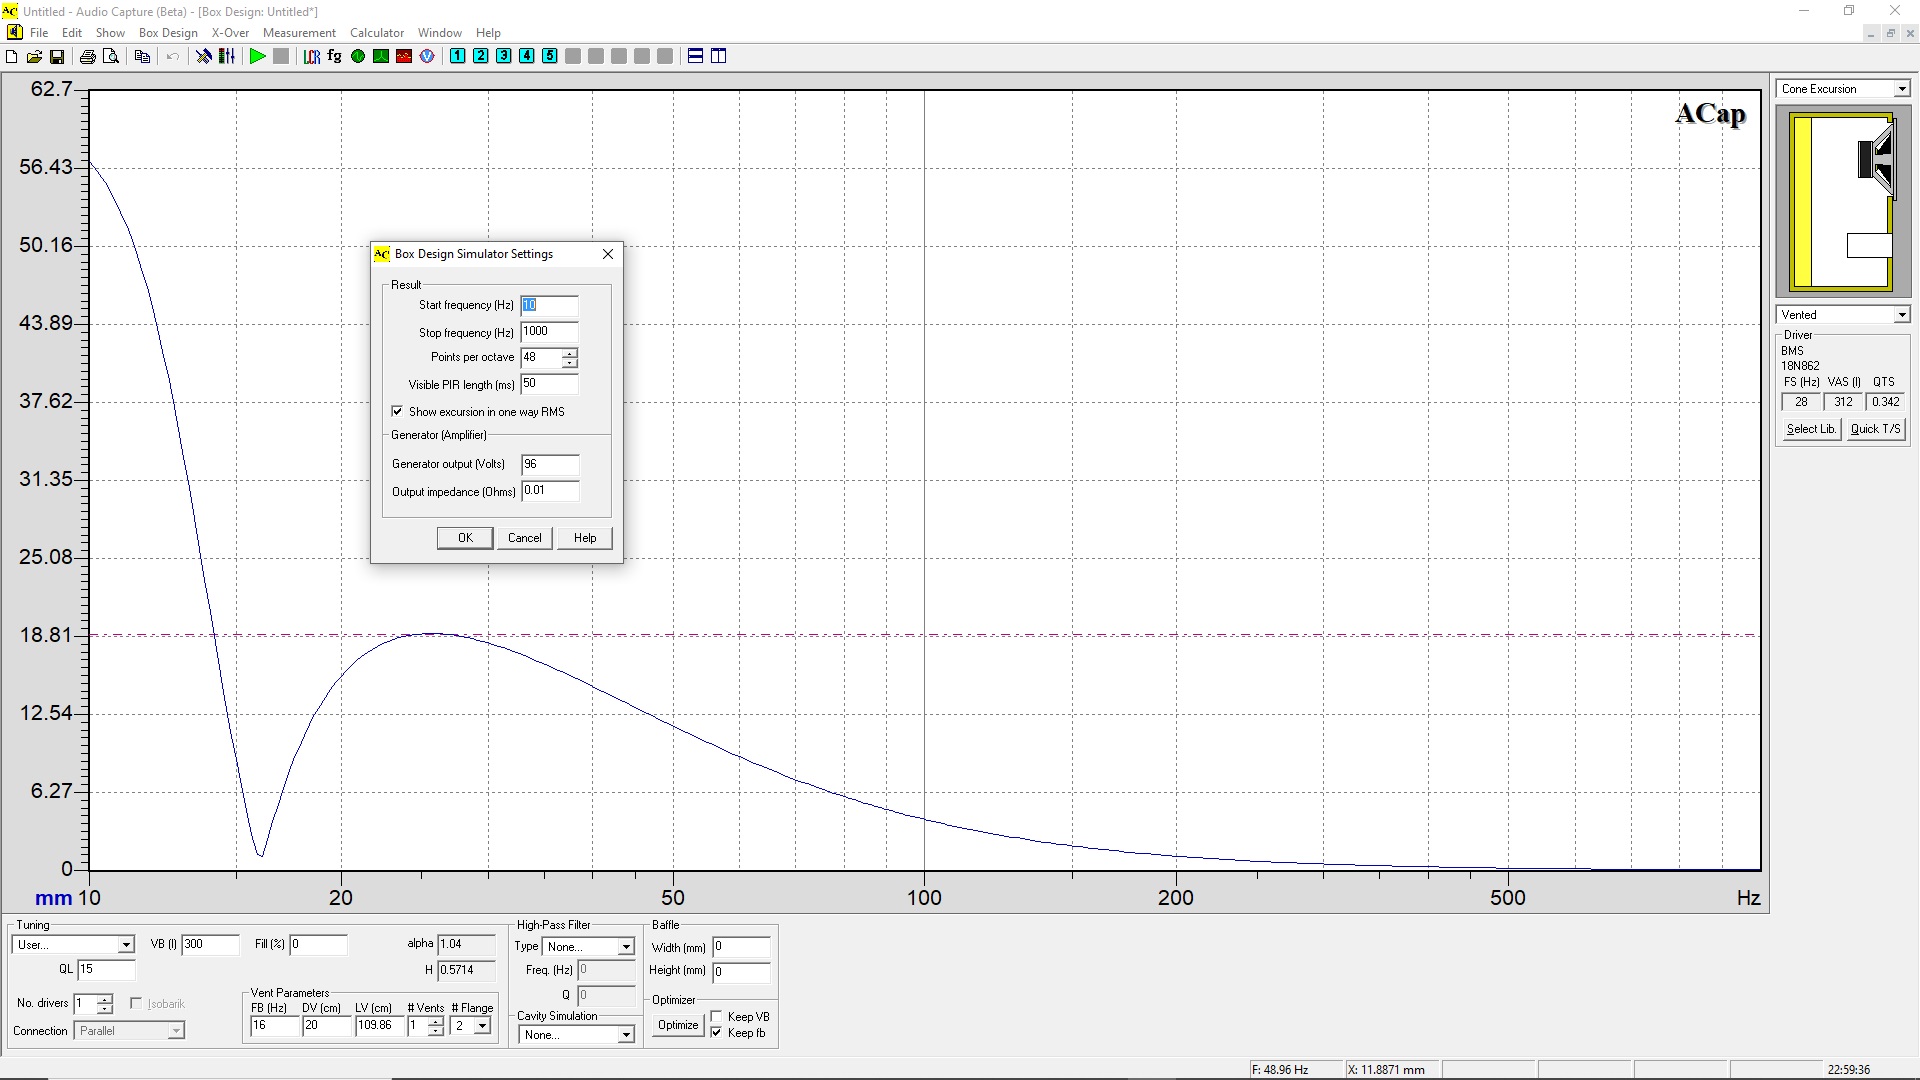The image size is (1920, 1080).
Task: Click the Optimize button
Action: (x=678, y=1025)
